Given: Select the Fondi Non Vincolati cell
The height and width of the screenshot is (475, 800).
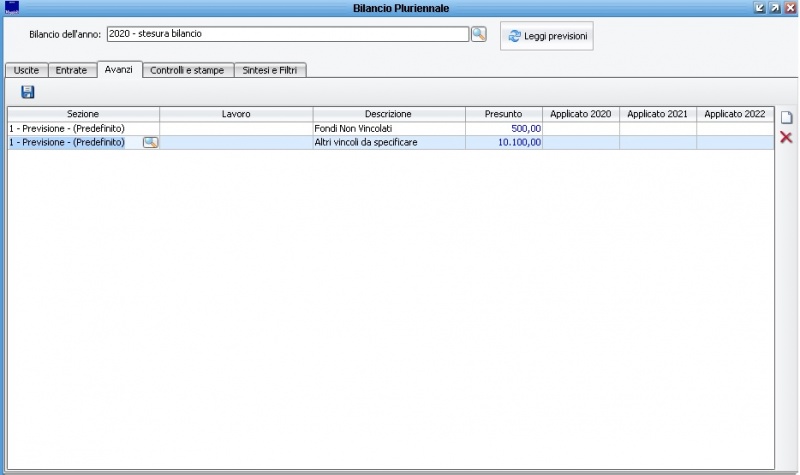Looking at the screenshot, I should [389, 129].
